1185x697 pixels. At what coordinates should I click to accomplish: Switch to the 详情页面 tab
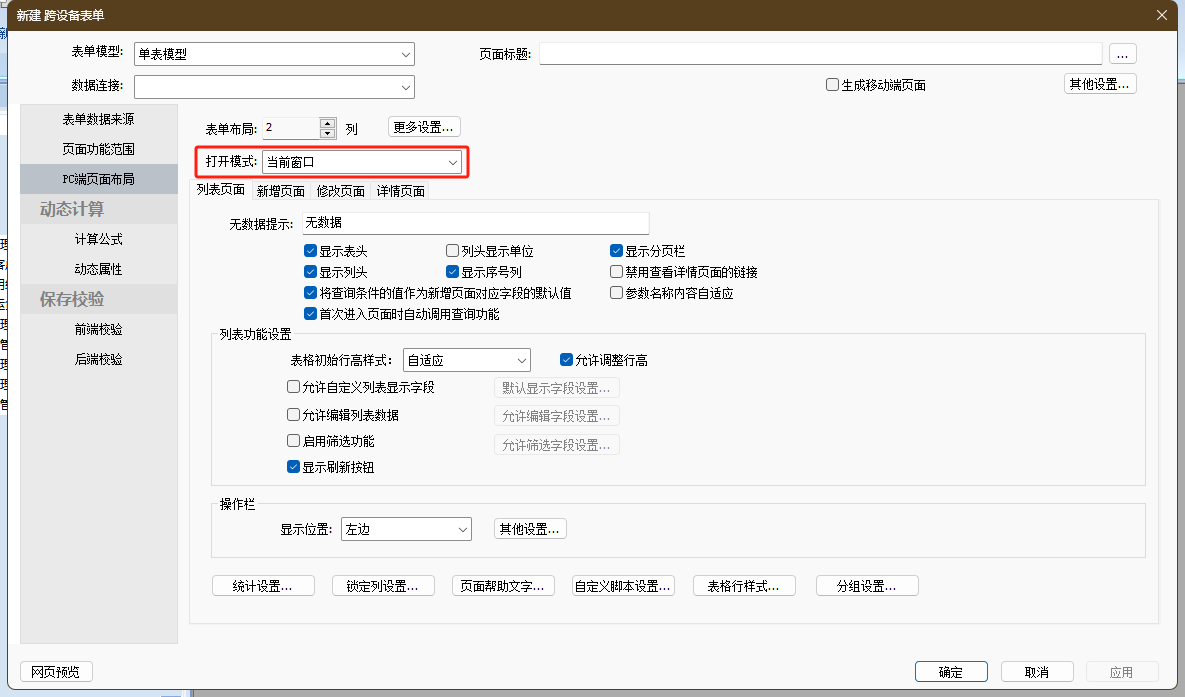400,191
